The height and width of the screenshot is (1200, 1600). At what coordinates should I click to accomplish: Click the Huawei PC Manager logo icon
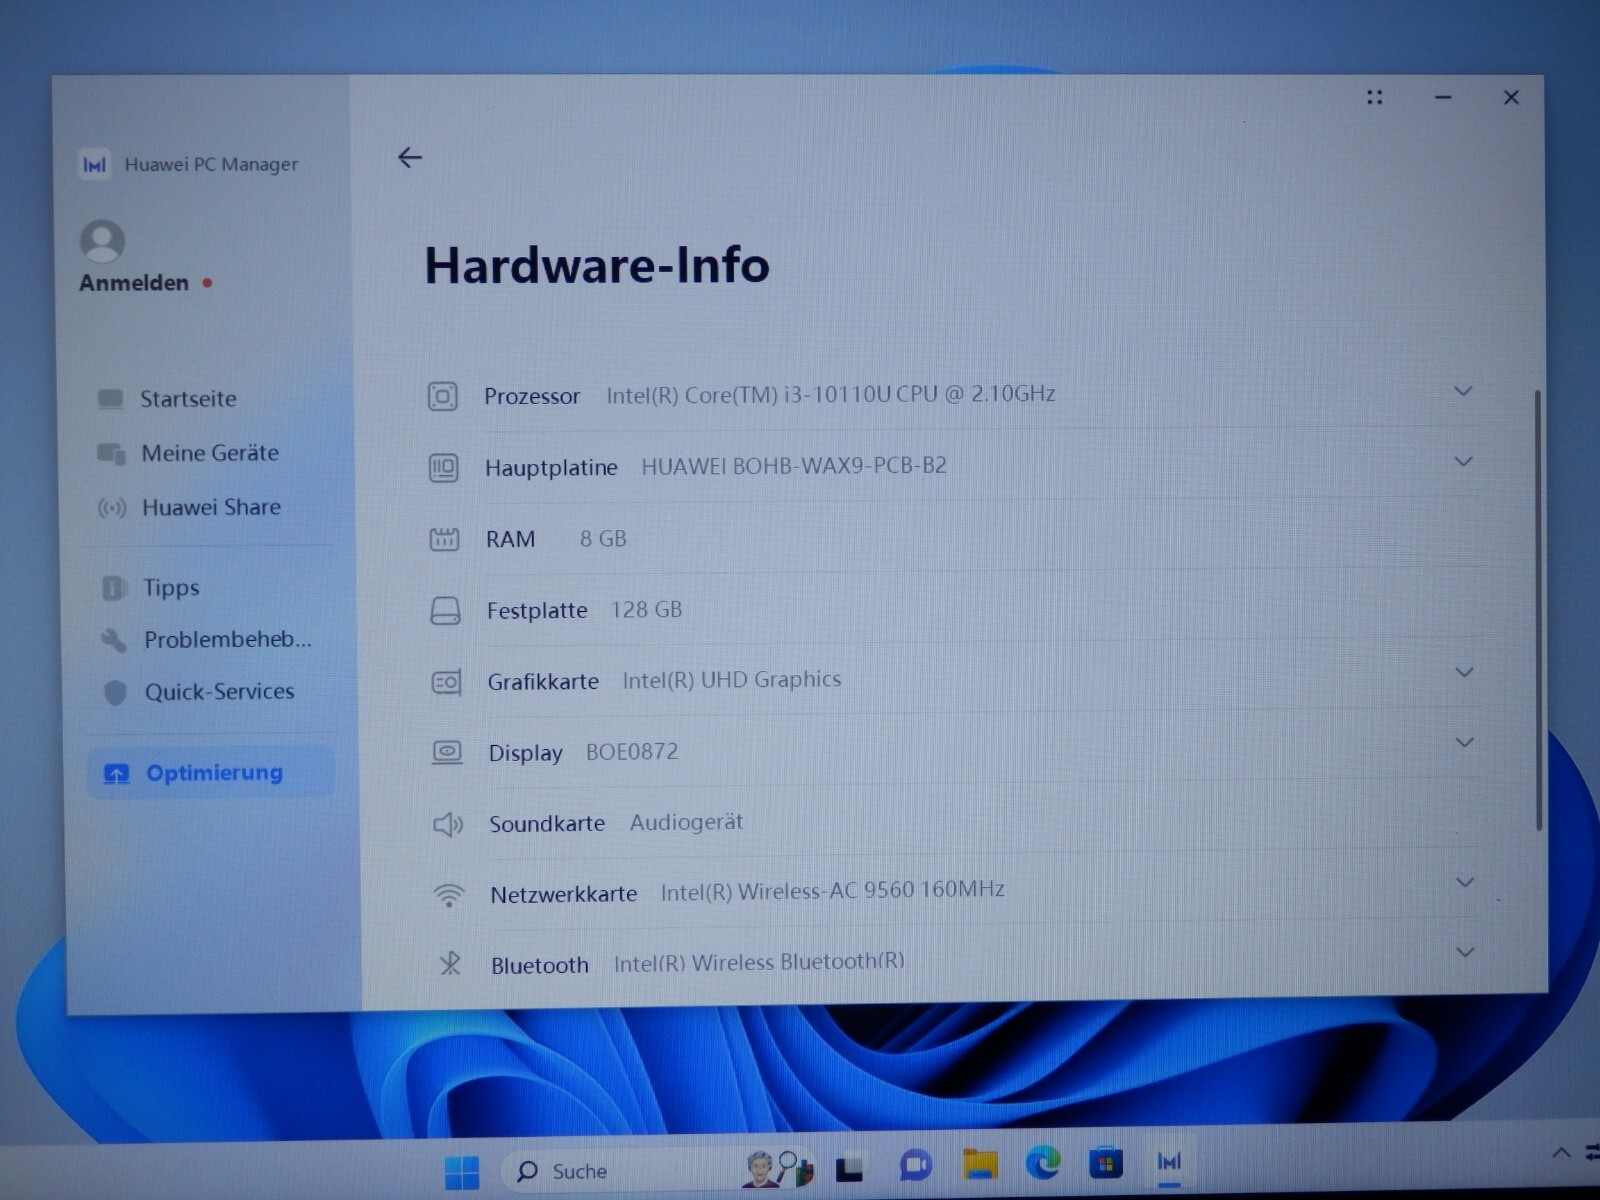[94, 164]
